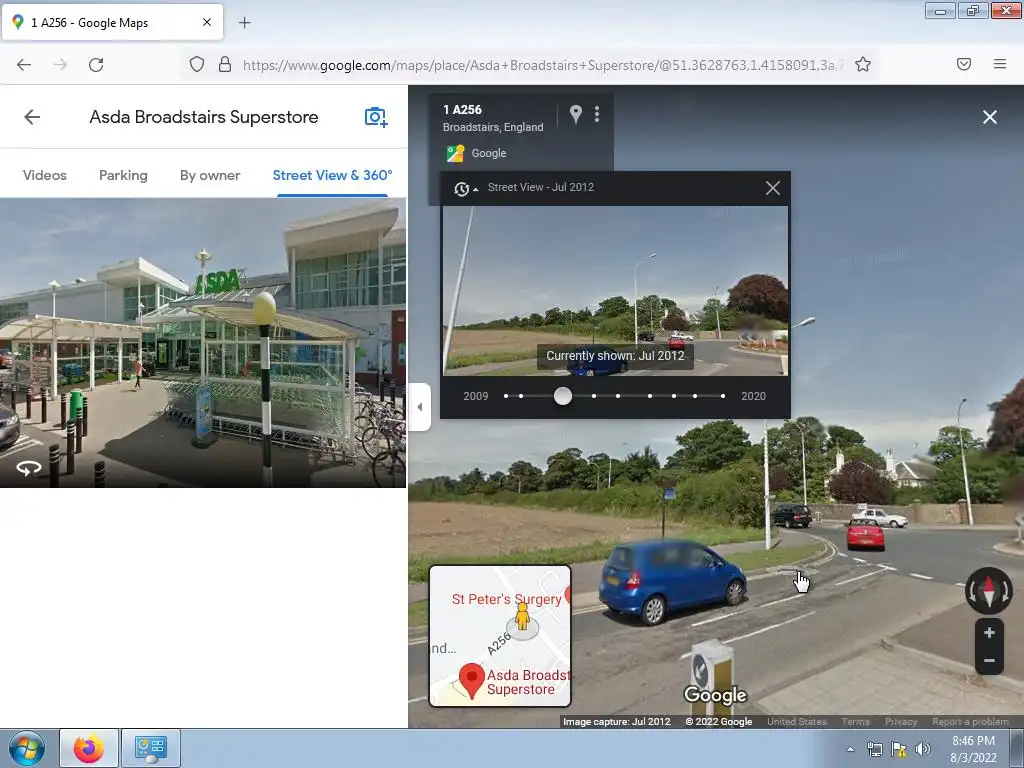Click the browser Forward arrow
1024x768 pixels.
(x=60, y=65)
